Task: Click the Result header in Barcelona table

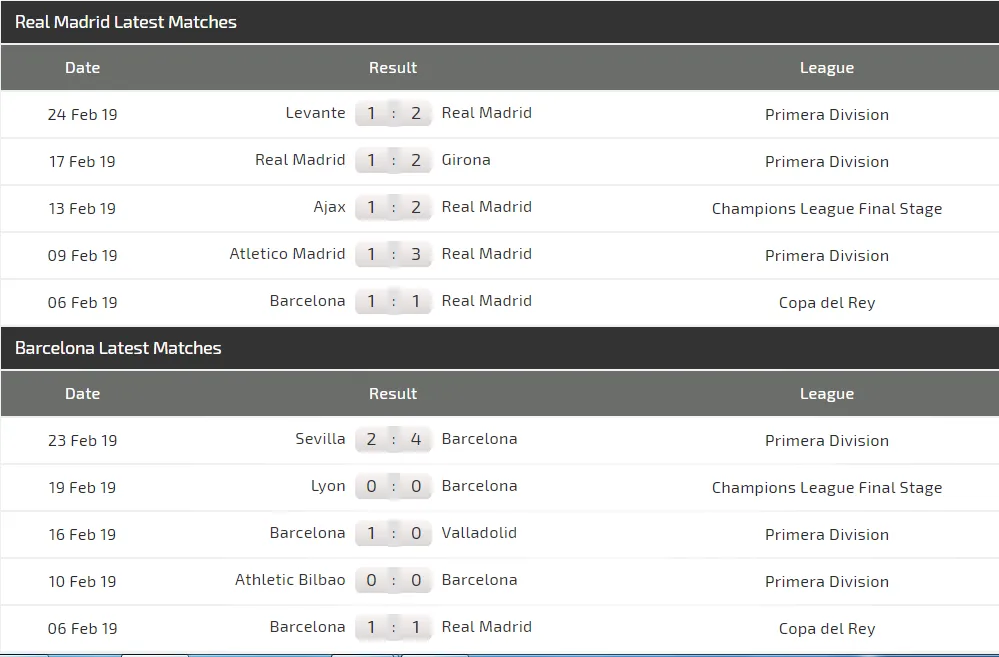Action: pyautogui.click(x=393, y=394)
